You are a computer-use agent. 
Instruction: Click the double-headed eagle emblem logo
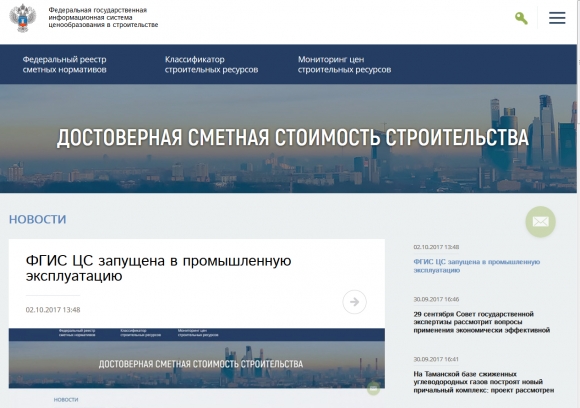[x=23, y=18]
